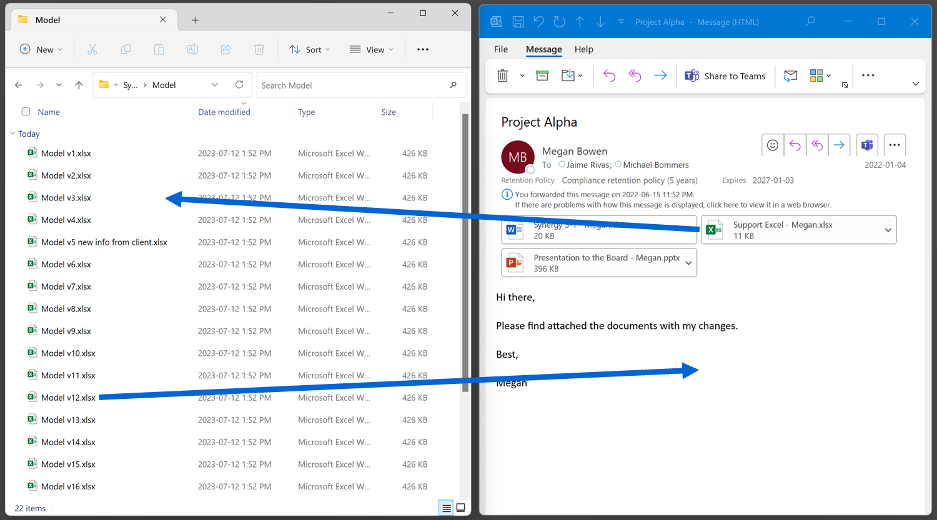938x520 pixels.
Task: Select the Message tab in Outlook
Action: pyautogui.click(x=544, y=49)
